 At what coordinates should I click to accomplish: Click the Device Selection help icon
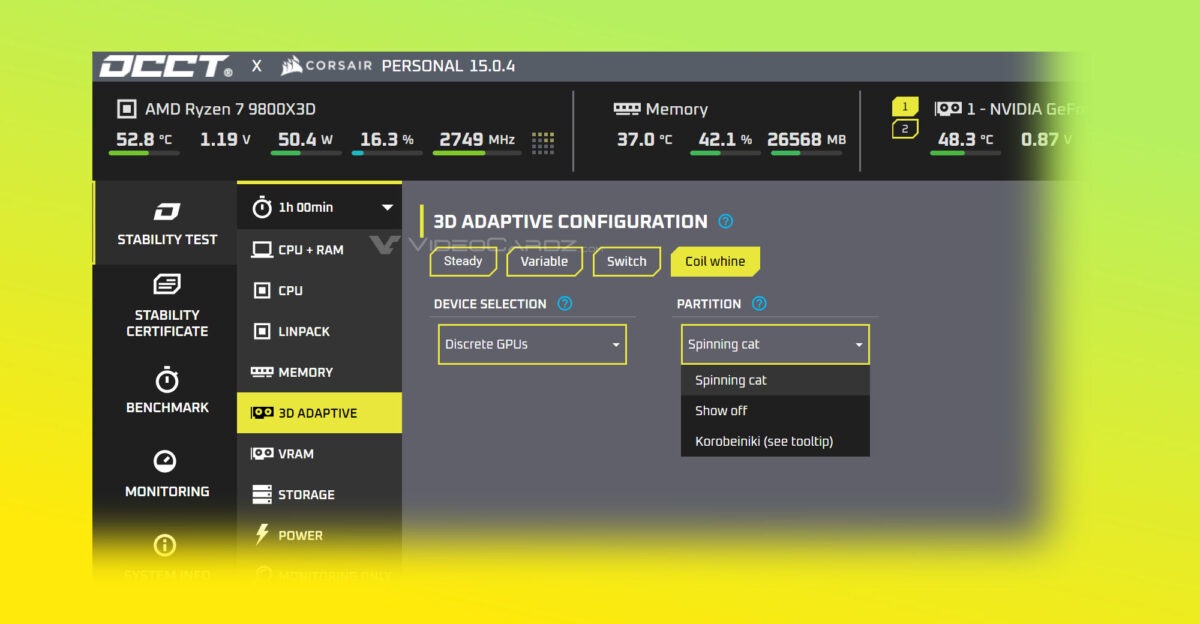click(x=565, y=304)
